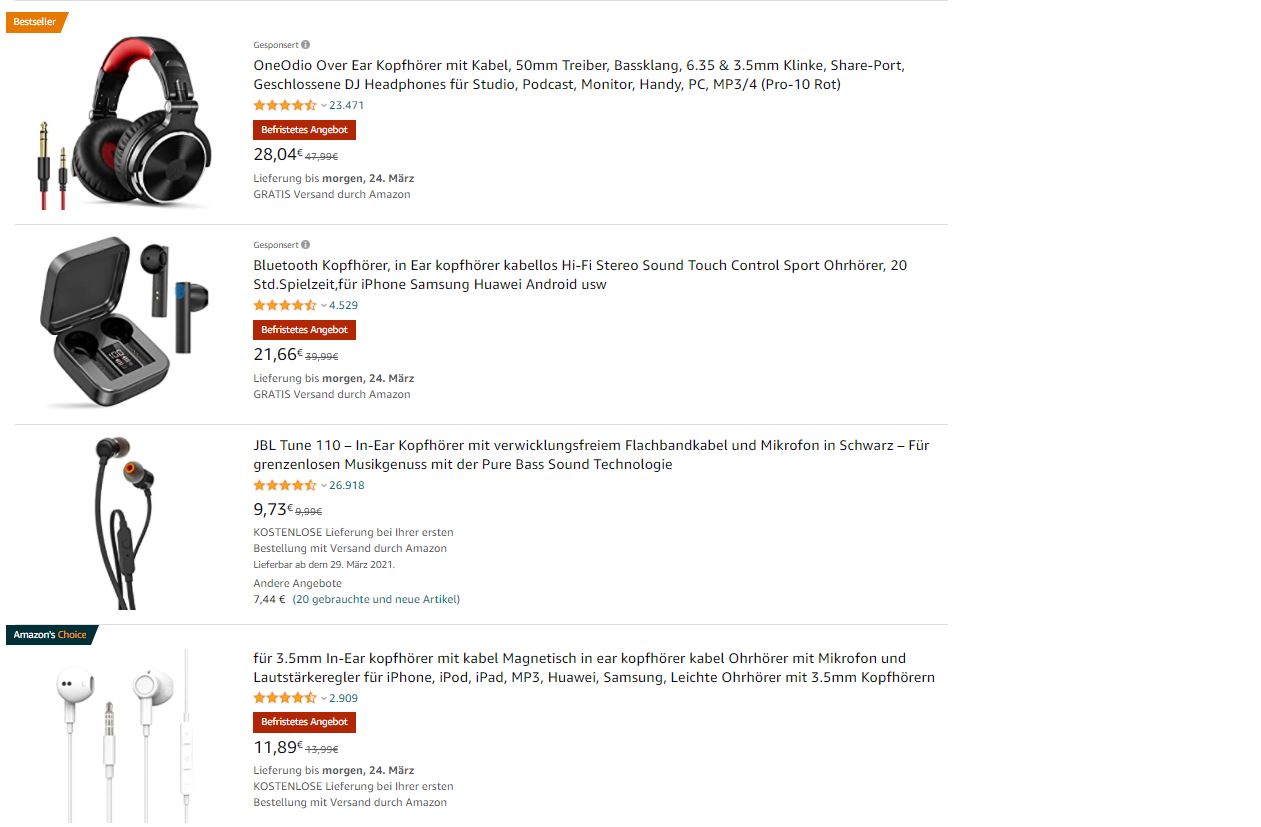Screen dimensions: 1261x827
Task: Open the 20 gebrauchte und neue Artikel link
Action: pyautogui.click(x=376, y=600)
